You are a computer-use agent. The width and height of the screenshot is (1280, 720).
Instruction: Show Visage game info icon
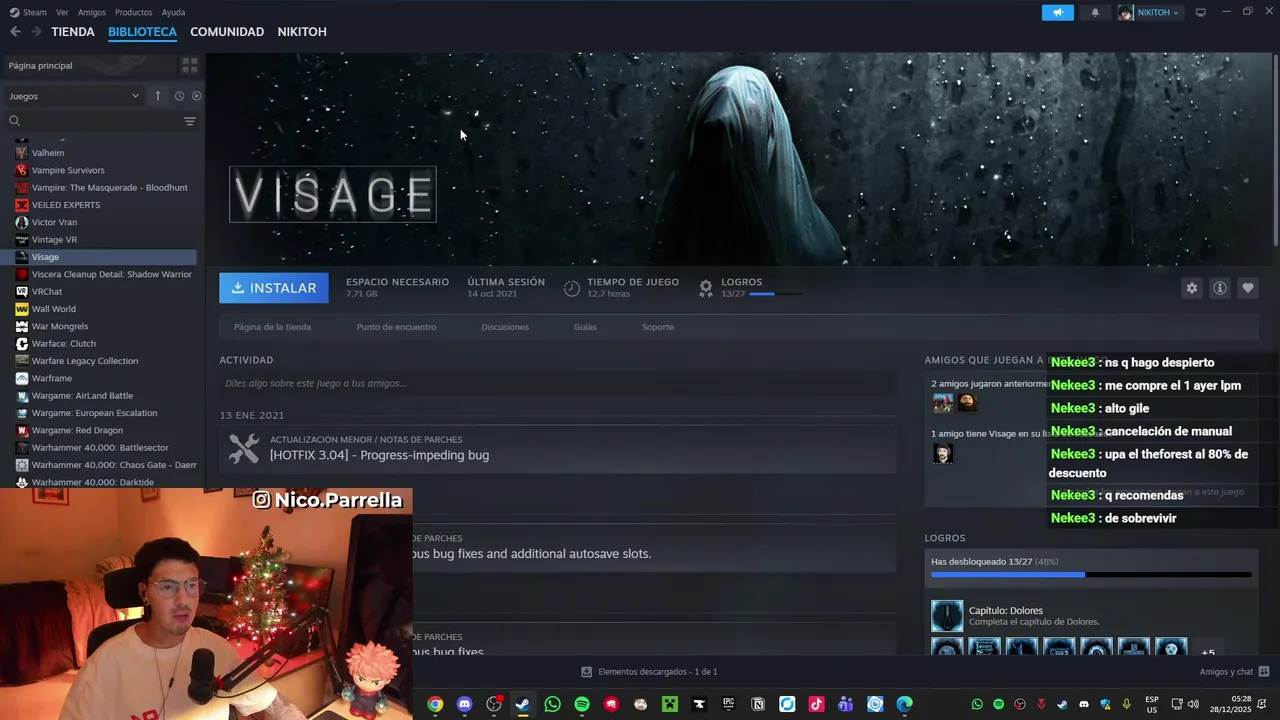(1219, 288)
